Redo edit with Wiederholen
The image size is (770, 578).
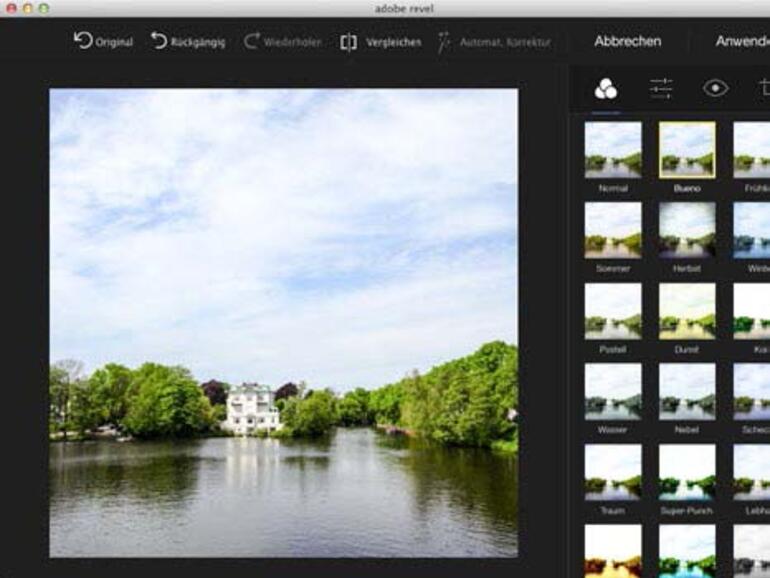[283, 42]
